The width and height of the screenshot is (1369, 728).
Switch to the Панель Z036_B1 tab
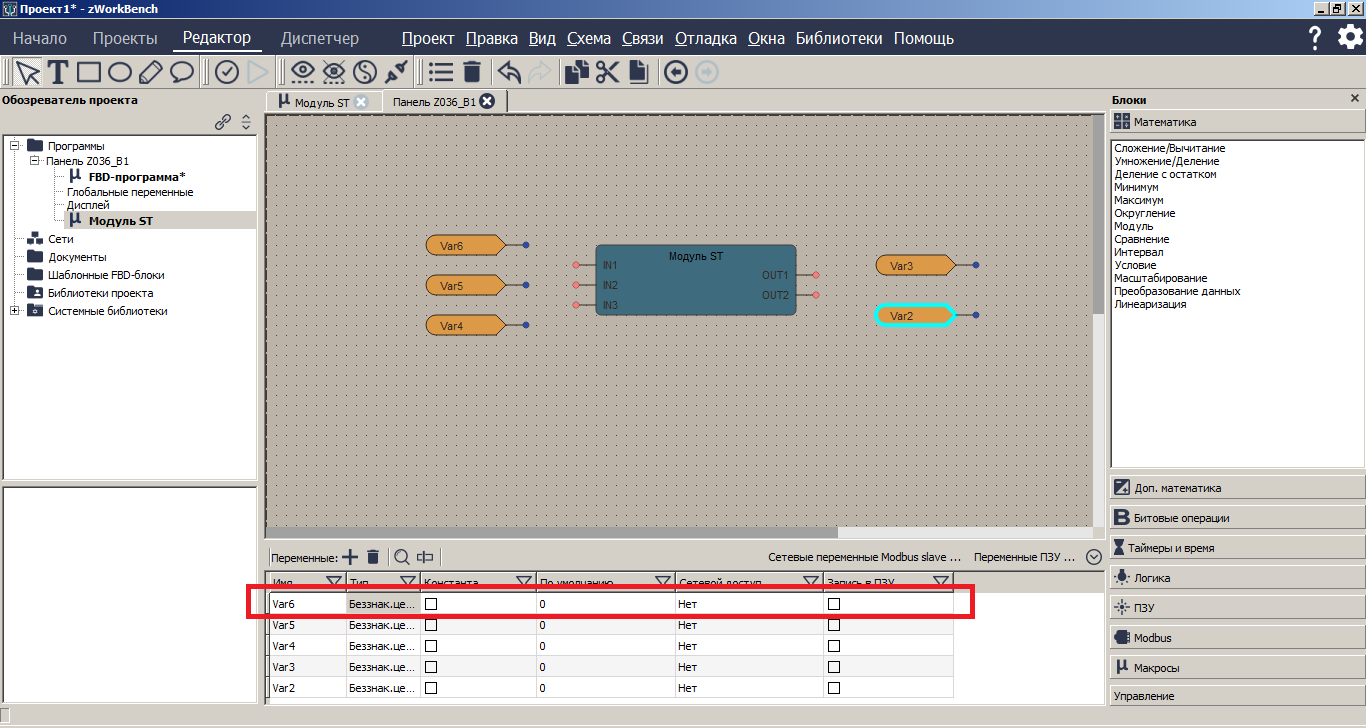pos(435,100)
